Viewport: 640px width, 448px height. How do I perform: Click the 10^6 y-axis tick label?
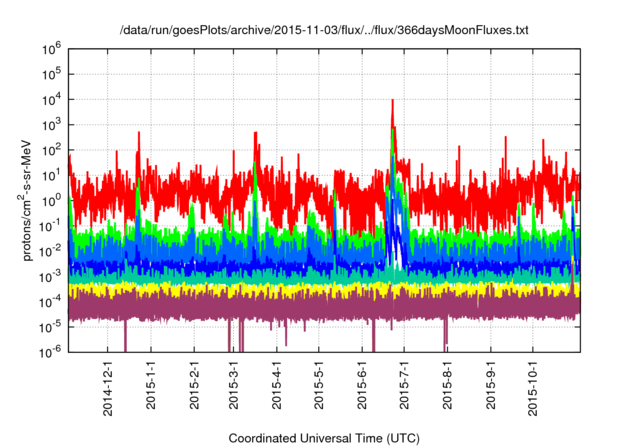click(51, 49)
